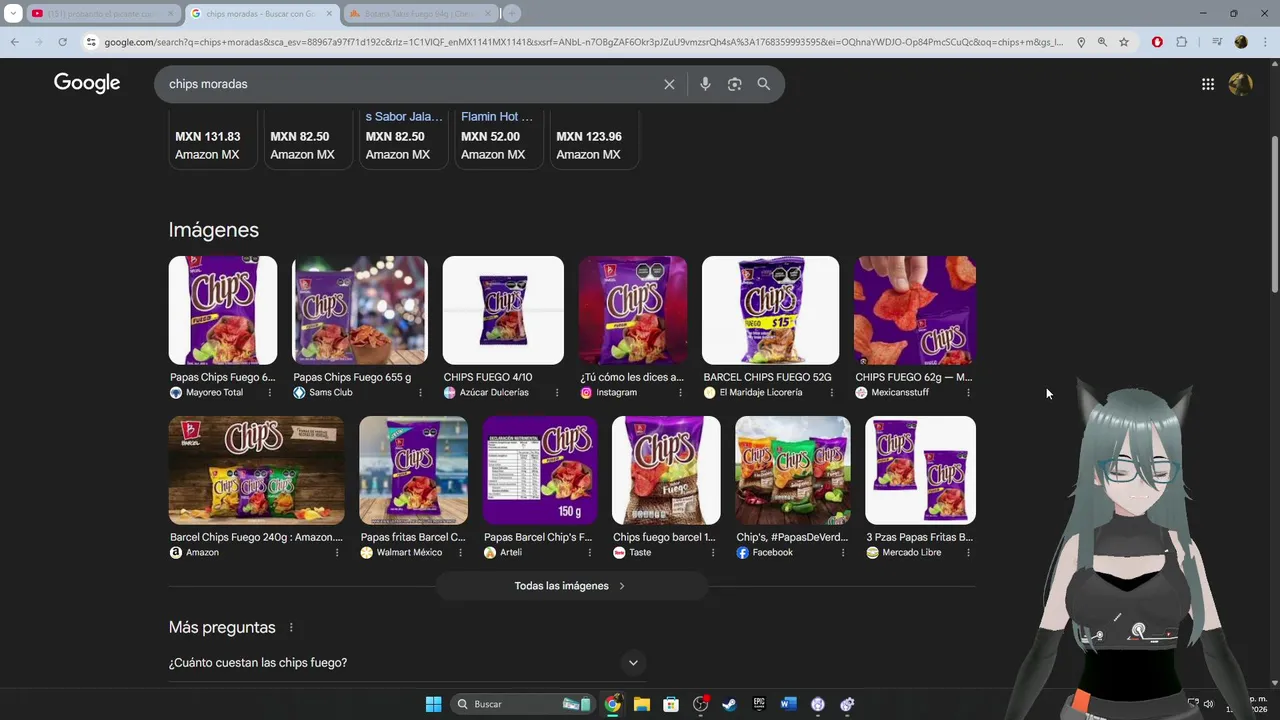The width and height of the screenshot is (1280, 720).
Task: Open Microsoft Word from taskbar
Action: point(788,704)
